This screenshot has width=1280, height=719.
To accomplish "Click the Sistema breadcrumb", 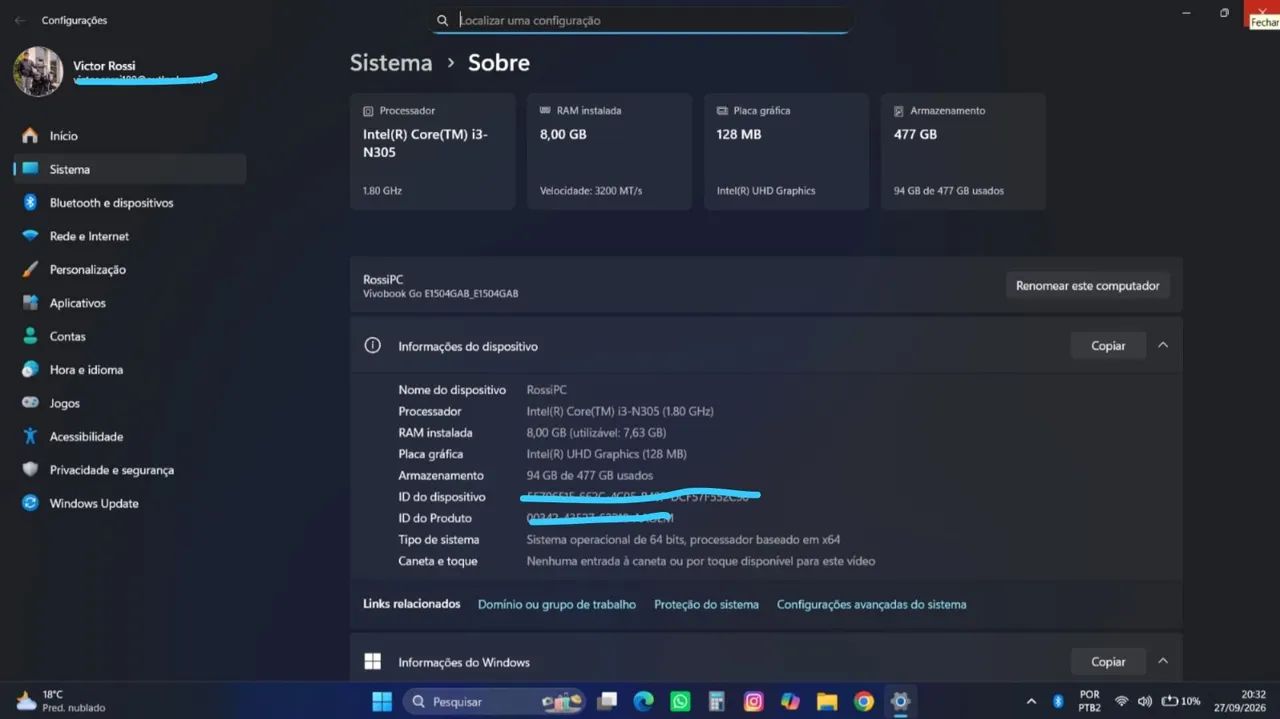I will [x=391, y=62].
